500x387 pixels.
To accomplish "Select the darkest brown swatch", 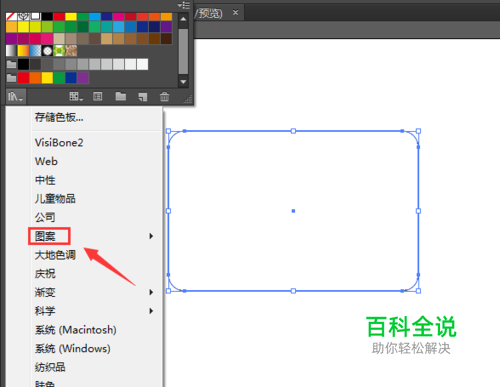I will click(166, 39).
